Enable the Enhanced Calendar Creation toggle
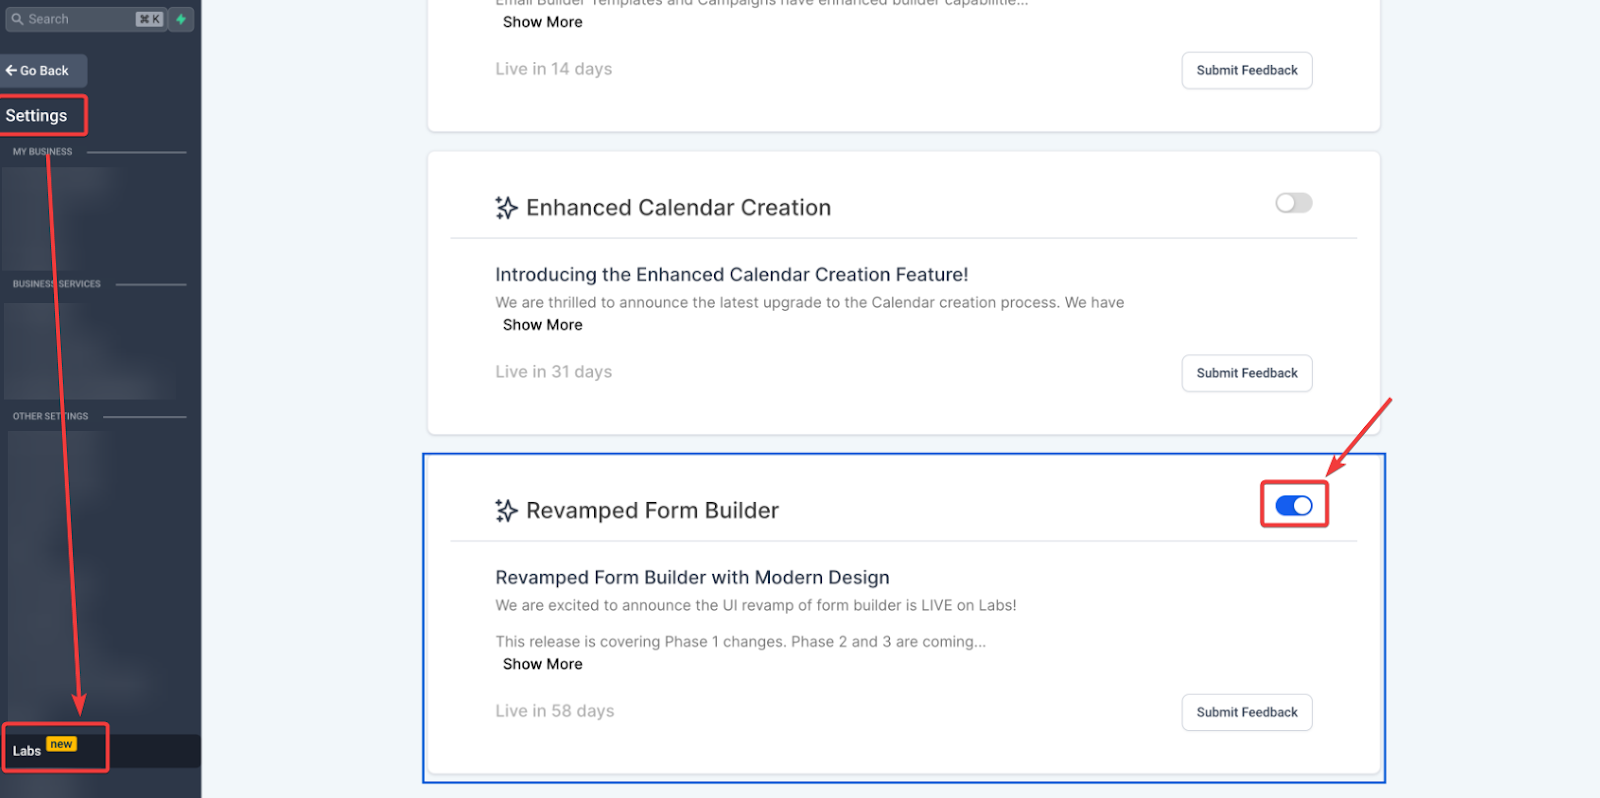 tap(1293, 203)
